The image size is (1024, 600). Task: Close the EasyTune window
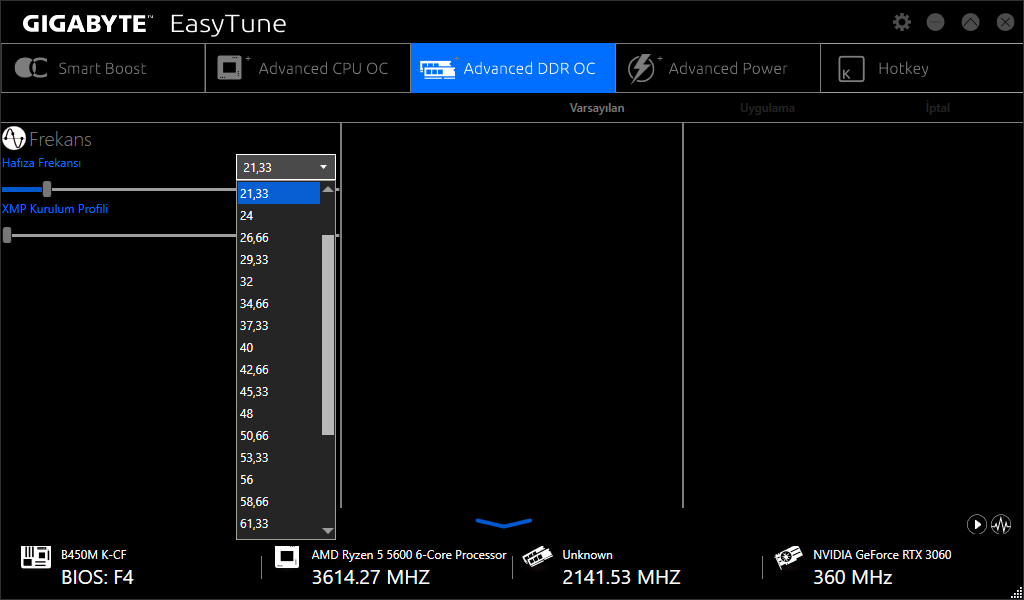(1005, 22)
